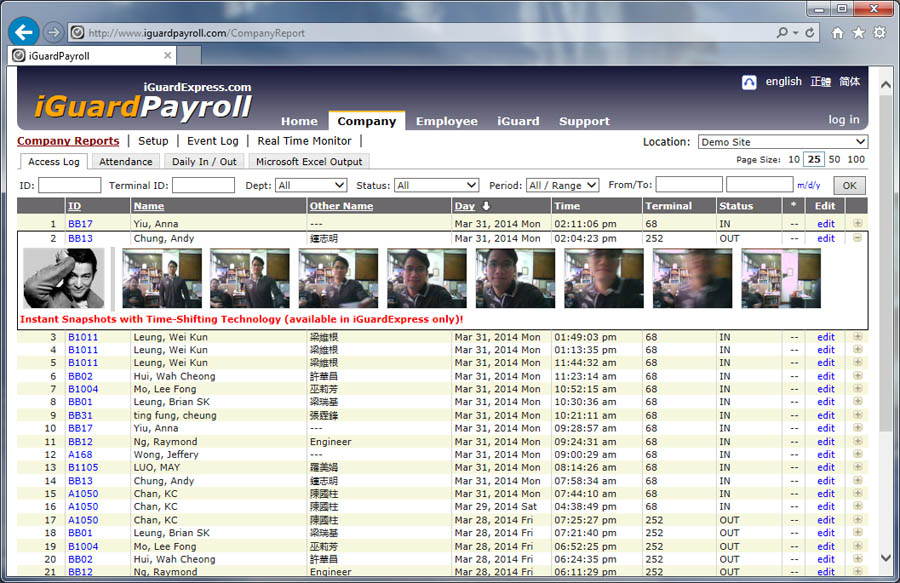Sort by the Other Name column header
Viewport: 900px width, 583px height.
tap(342, 206)
